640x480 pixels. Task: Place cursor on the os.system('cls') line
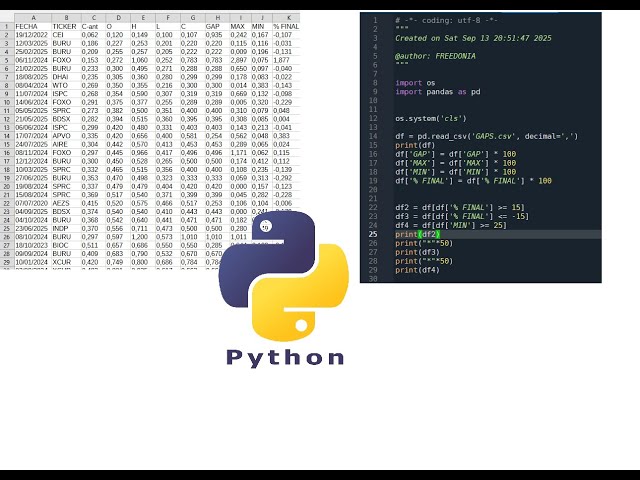click(431, 118)
